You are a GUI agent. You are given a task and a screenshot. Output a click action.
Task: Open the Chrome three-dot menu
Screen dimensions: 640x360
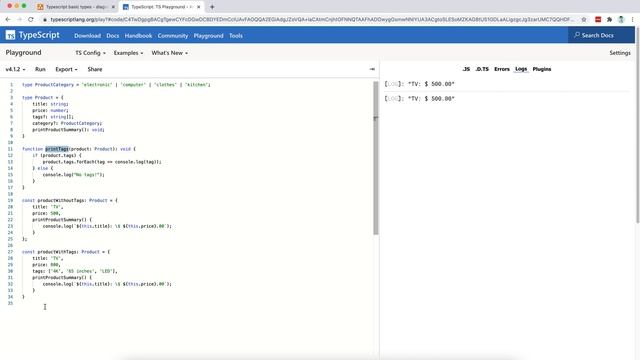coord(632,19)
